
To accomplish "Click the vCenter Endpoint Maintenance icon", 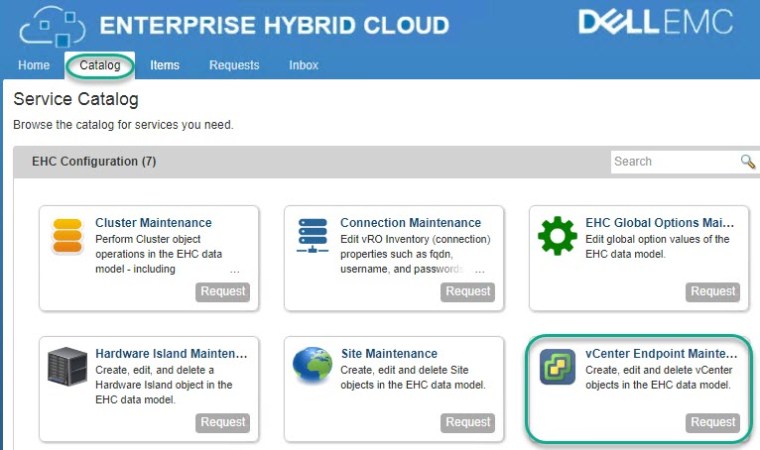I will [557, 367].
